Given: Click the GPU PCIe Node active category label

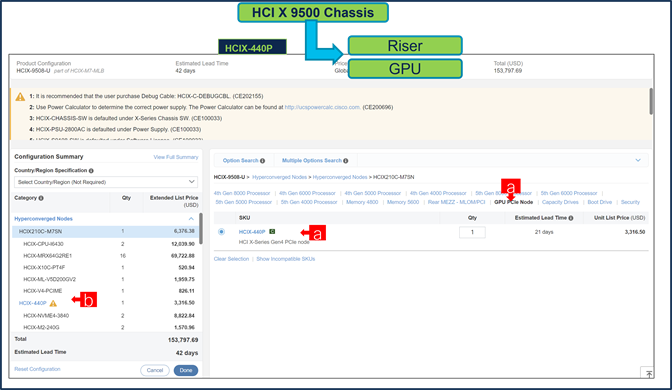Looking at the screenshot, I should pos(513,202).
